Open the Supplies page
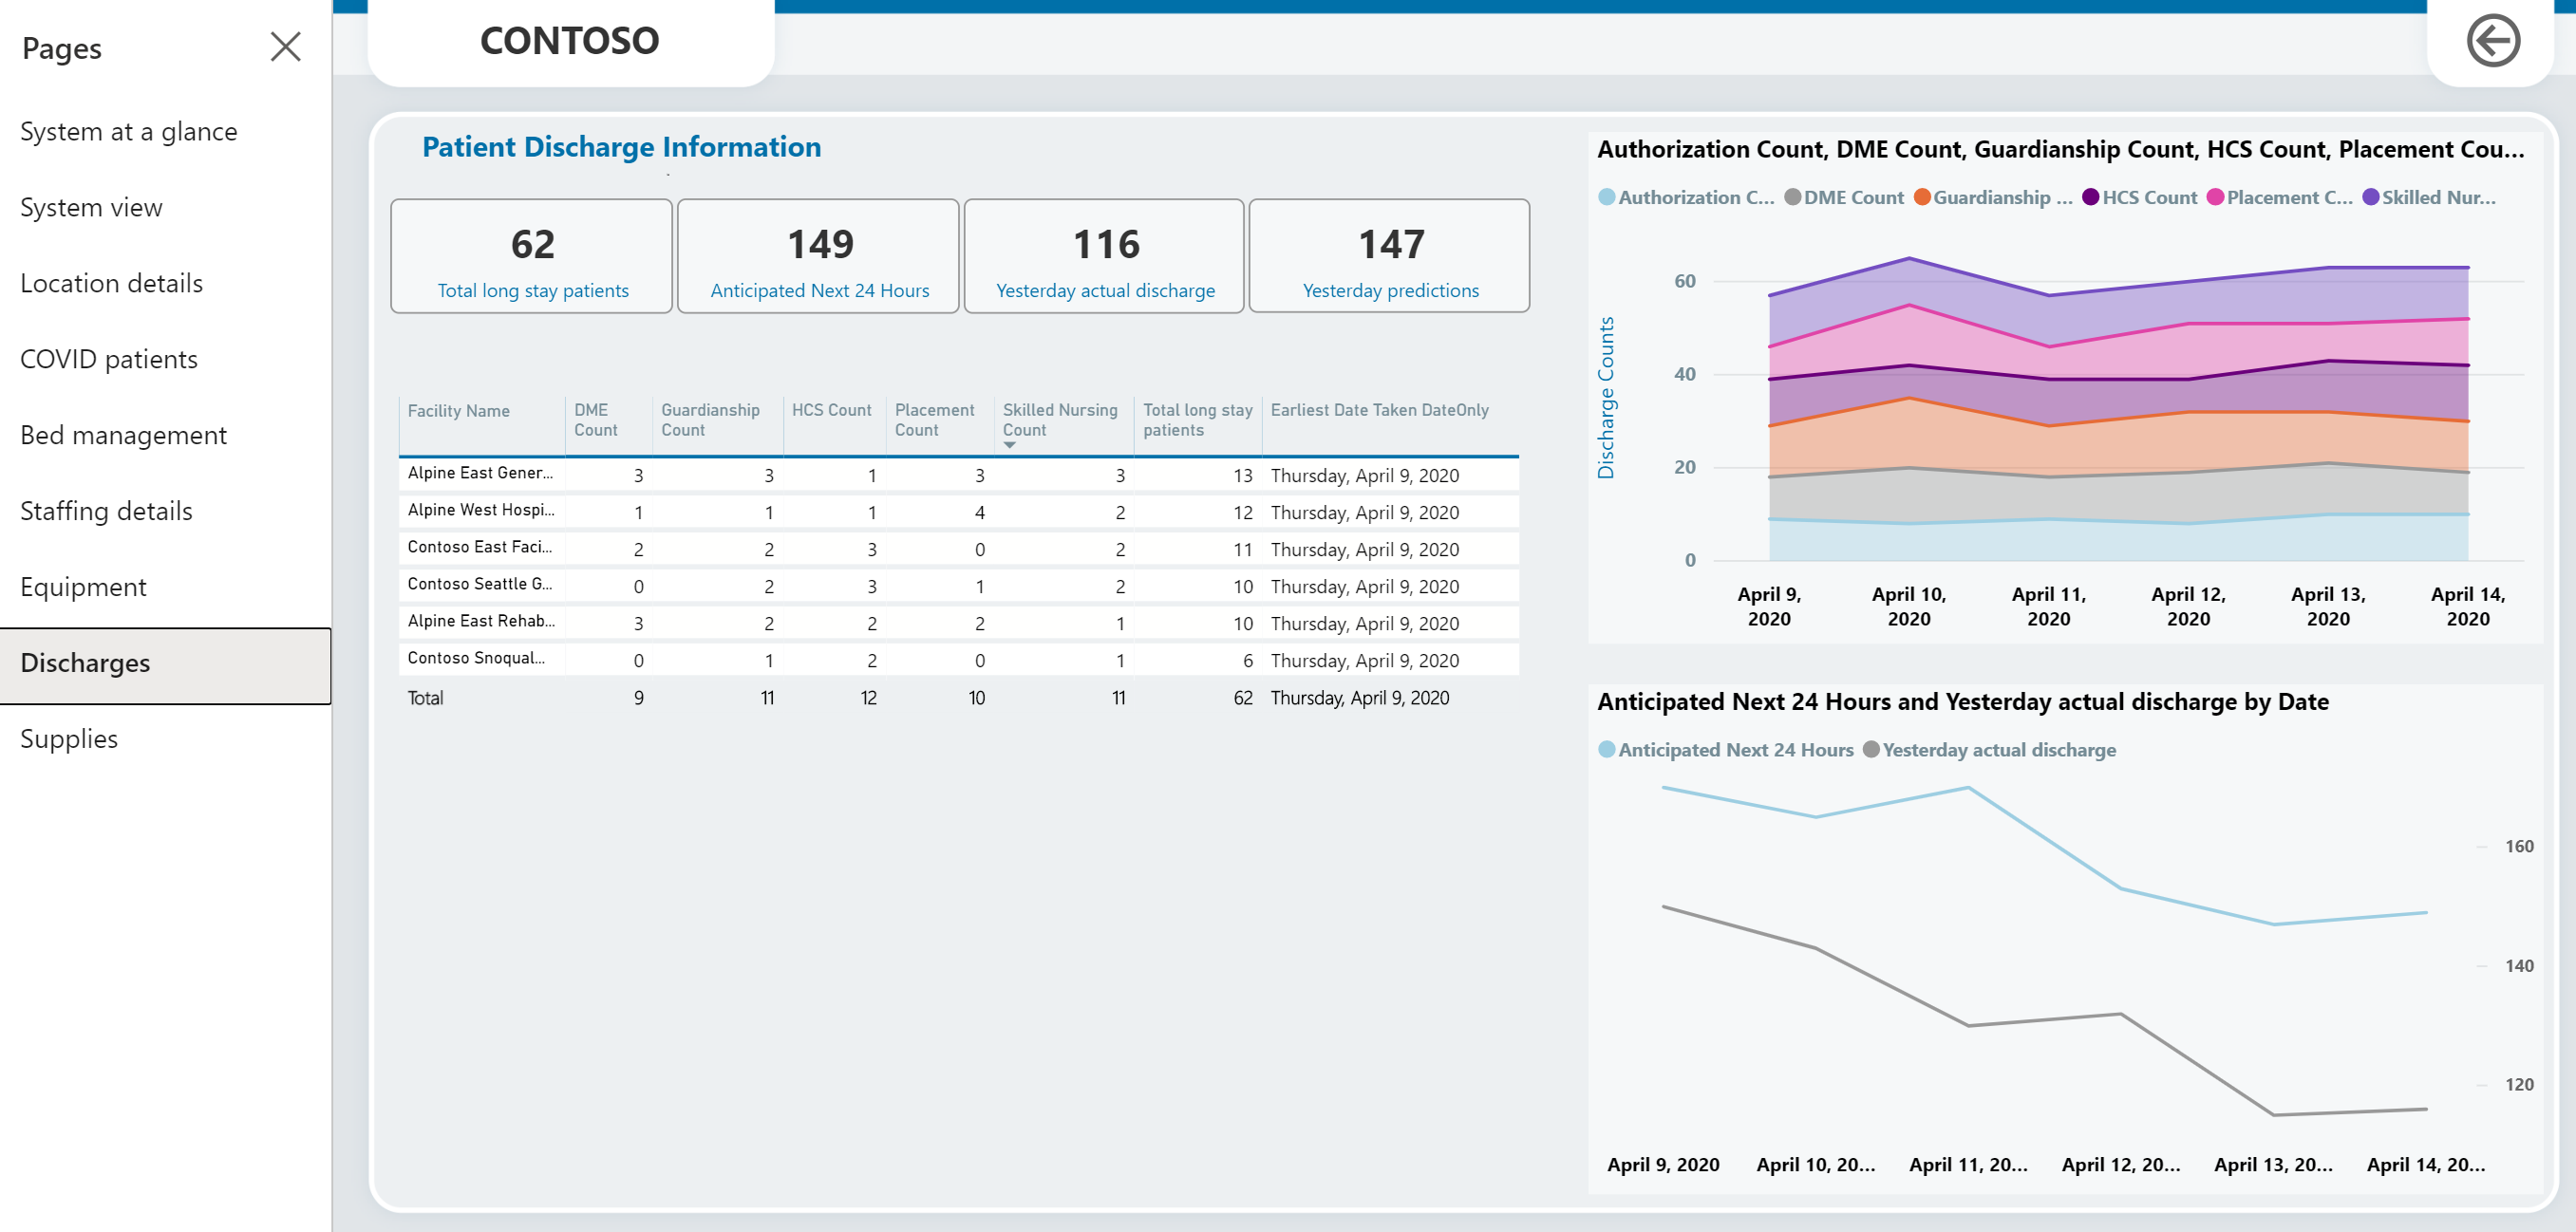Image resolution: width=2576 pixels, height=1232 pixels. click(x=69, y=739)
